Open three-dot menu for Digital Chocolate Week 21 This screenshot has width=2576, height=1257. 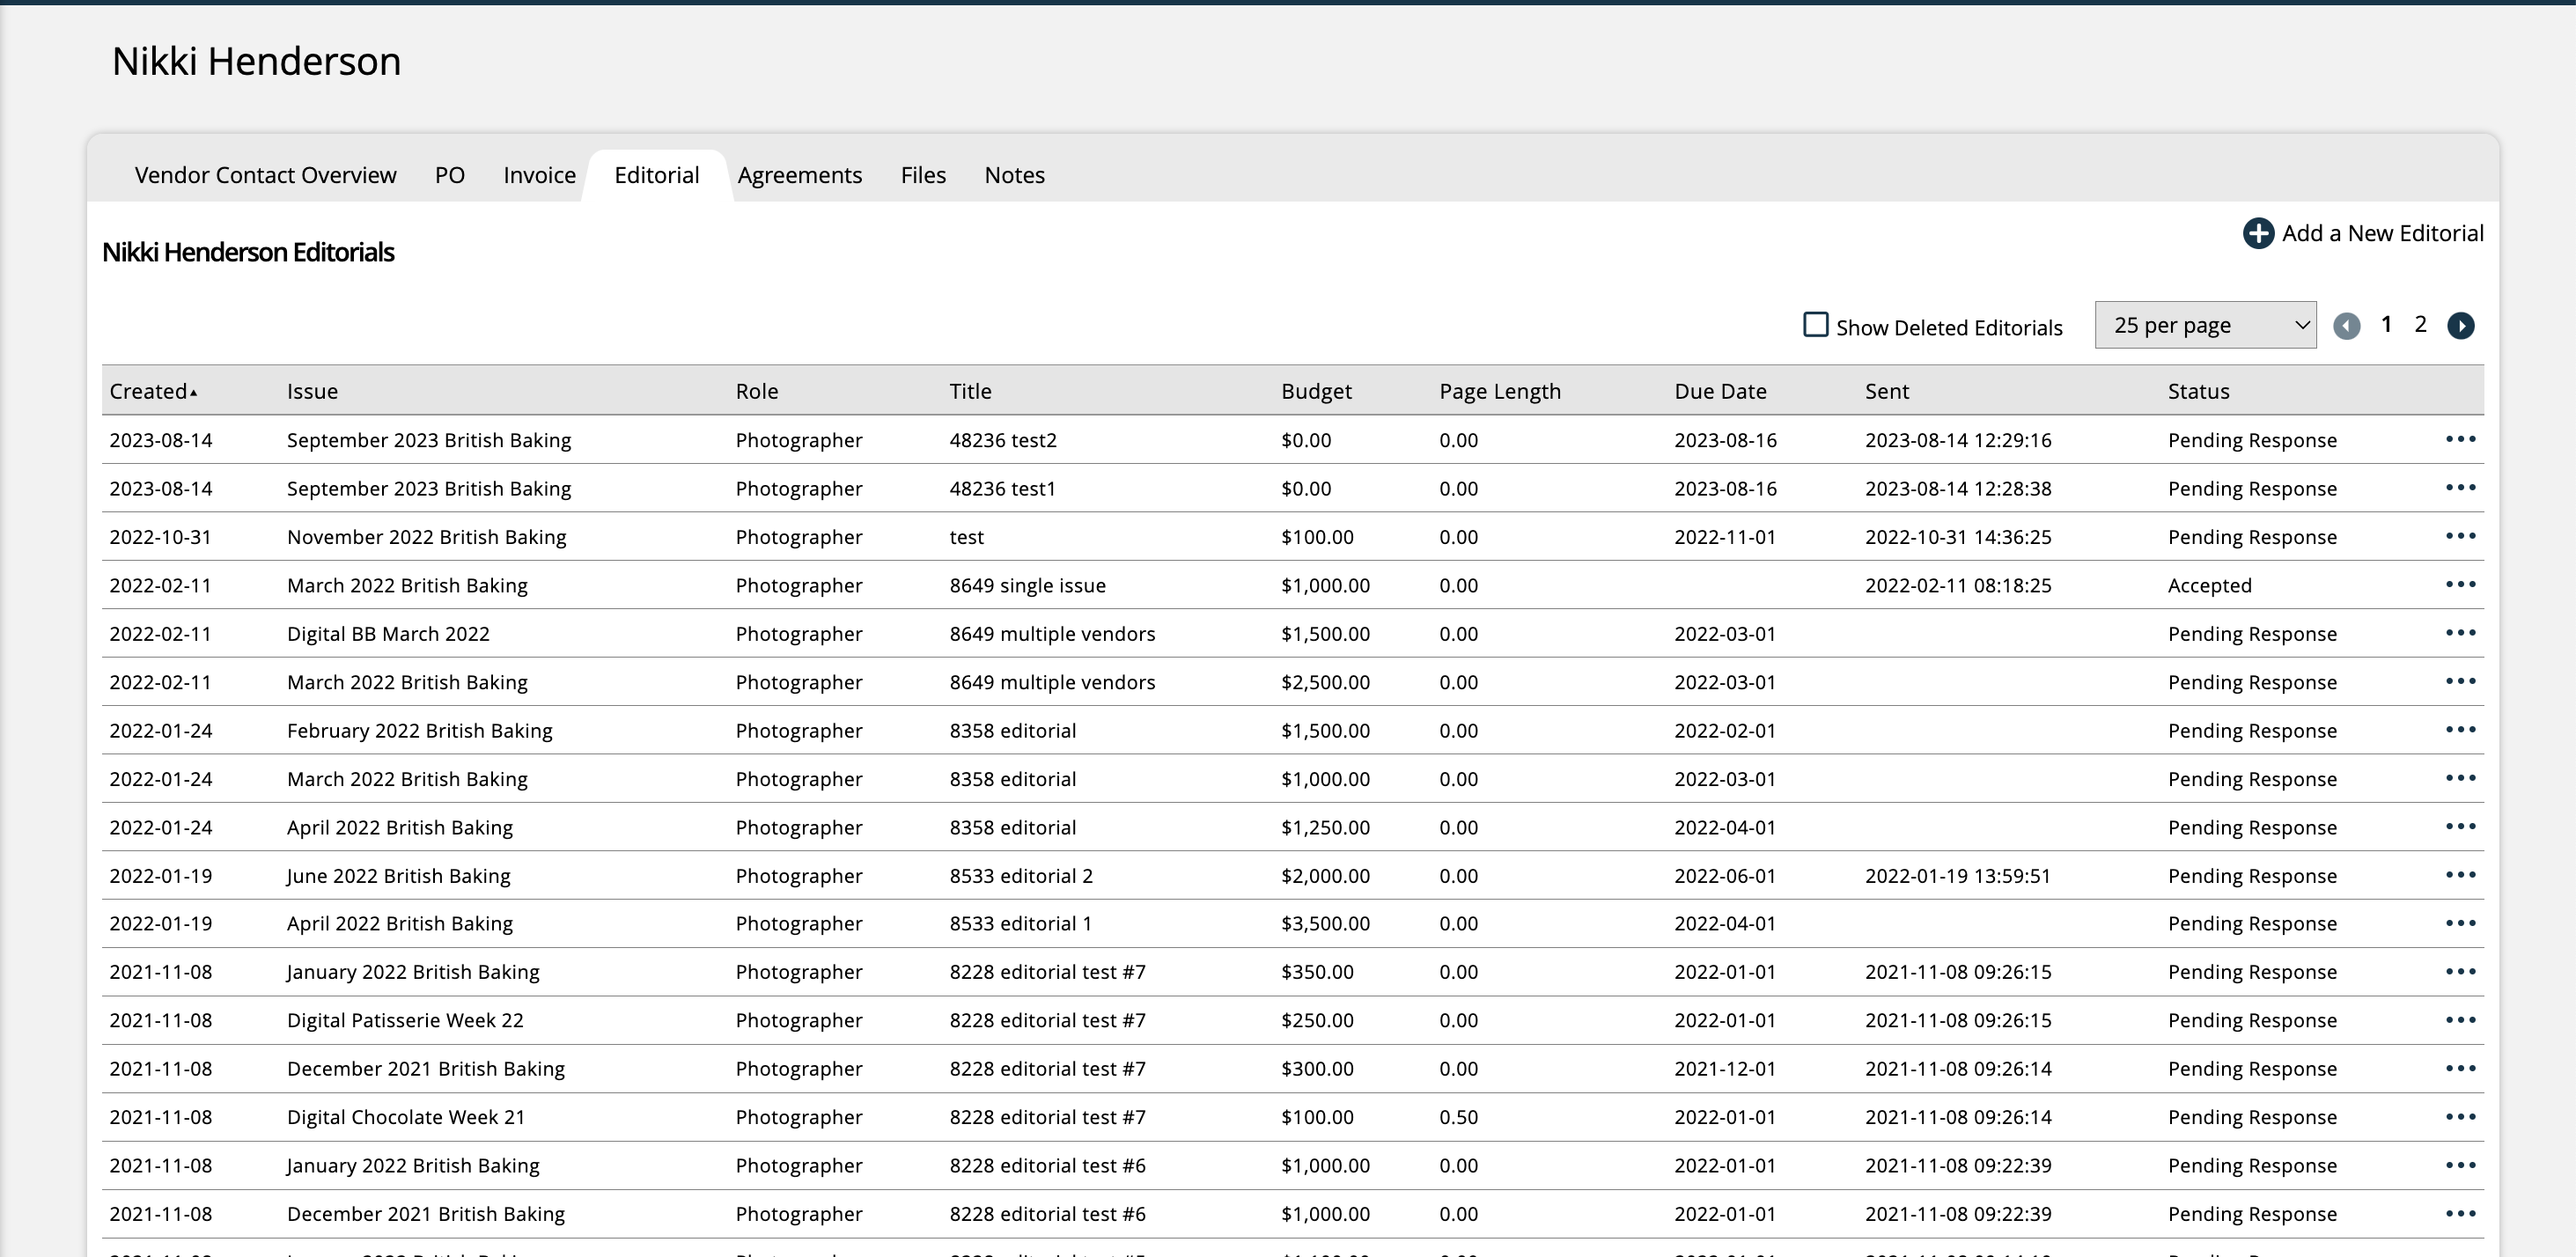coord(2460,1117)
